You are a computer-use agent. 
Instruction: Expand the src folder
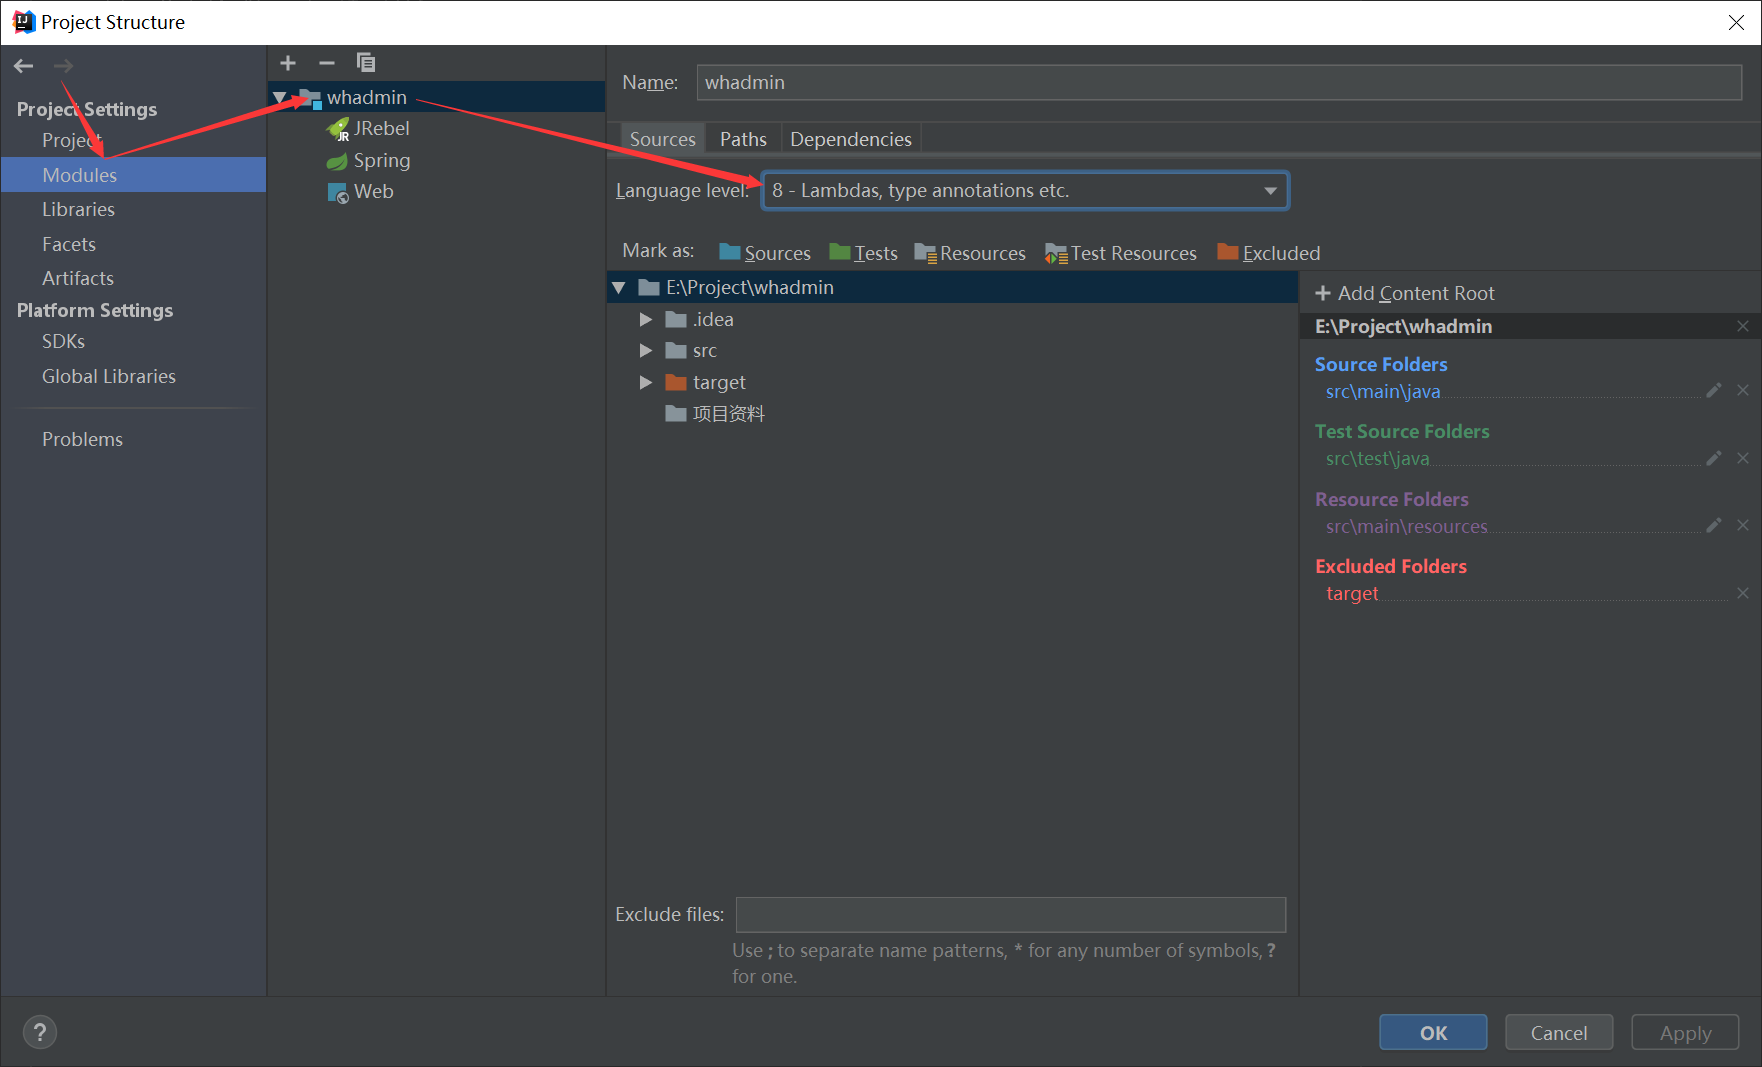click(645, 350)
